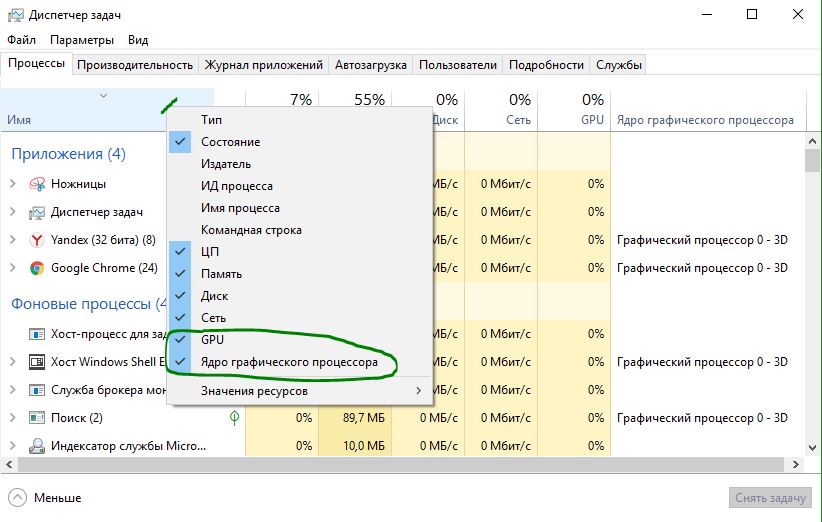The height and width of the screenshot is (522, 822).
Task: Sort by the GPU column header
Action: pyautogui.click(x=574, y=110)
